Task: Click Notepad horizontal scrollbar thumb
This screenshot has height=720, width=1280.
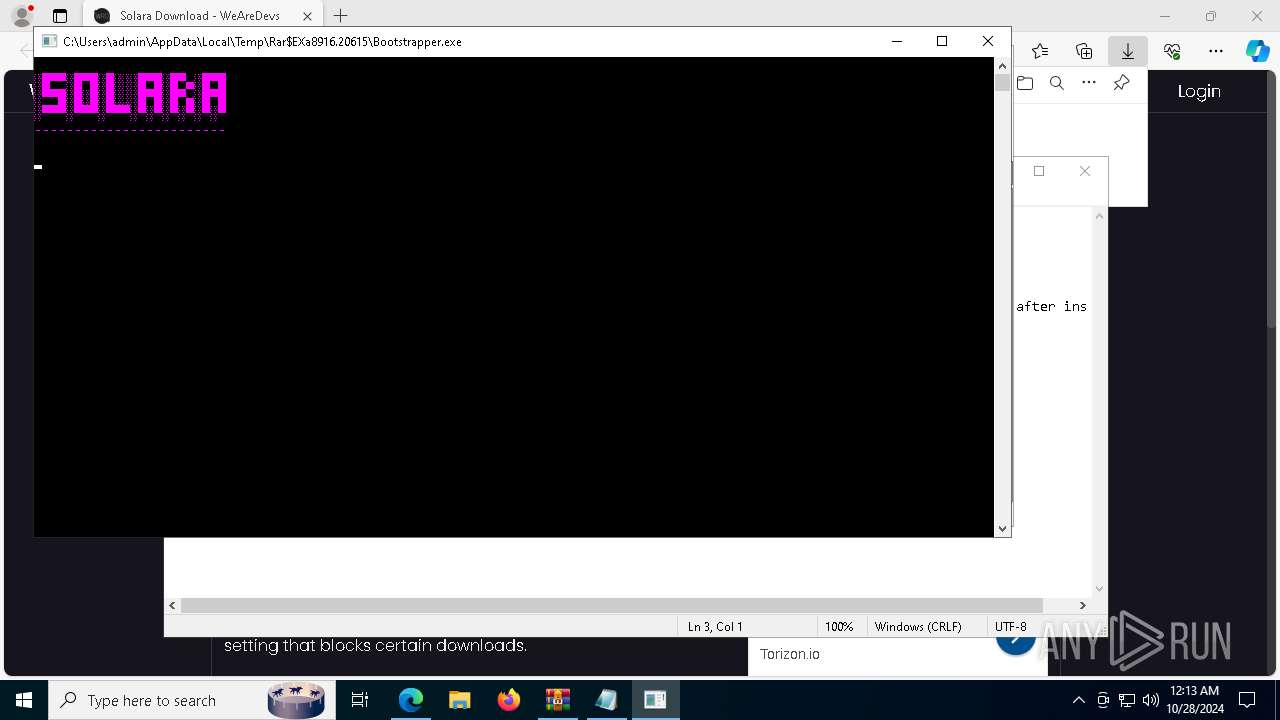Action: tap(612, 605)
